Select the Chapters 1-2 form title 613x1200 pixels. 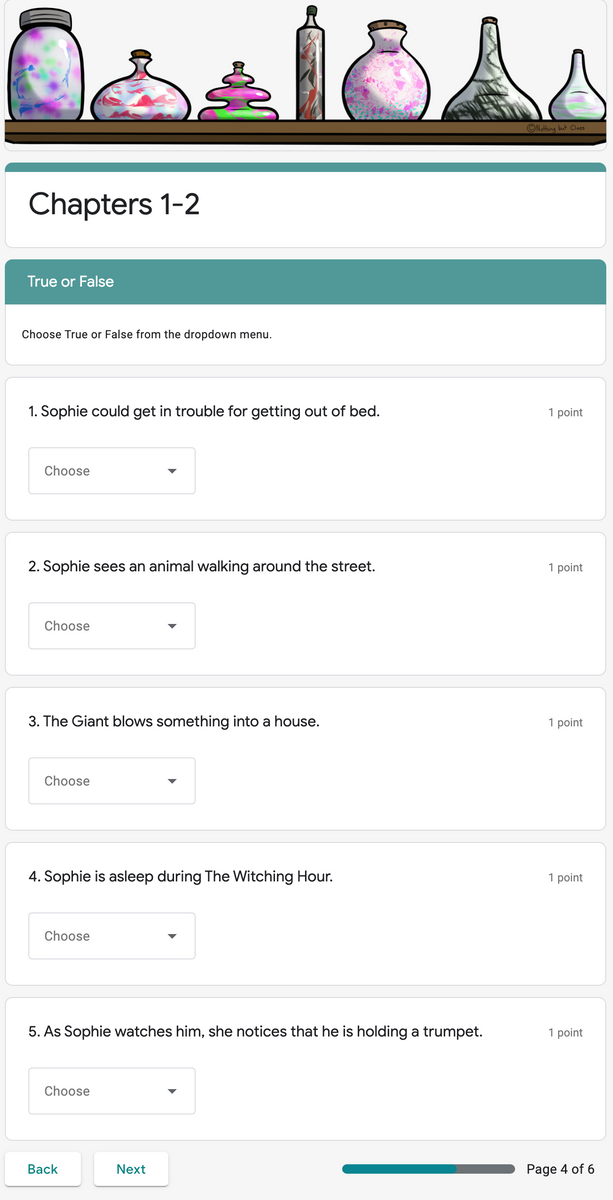(x=113, y=204)
